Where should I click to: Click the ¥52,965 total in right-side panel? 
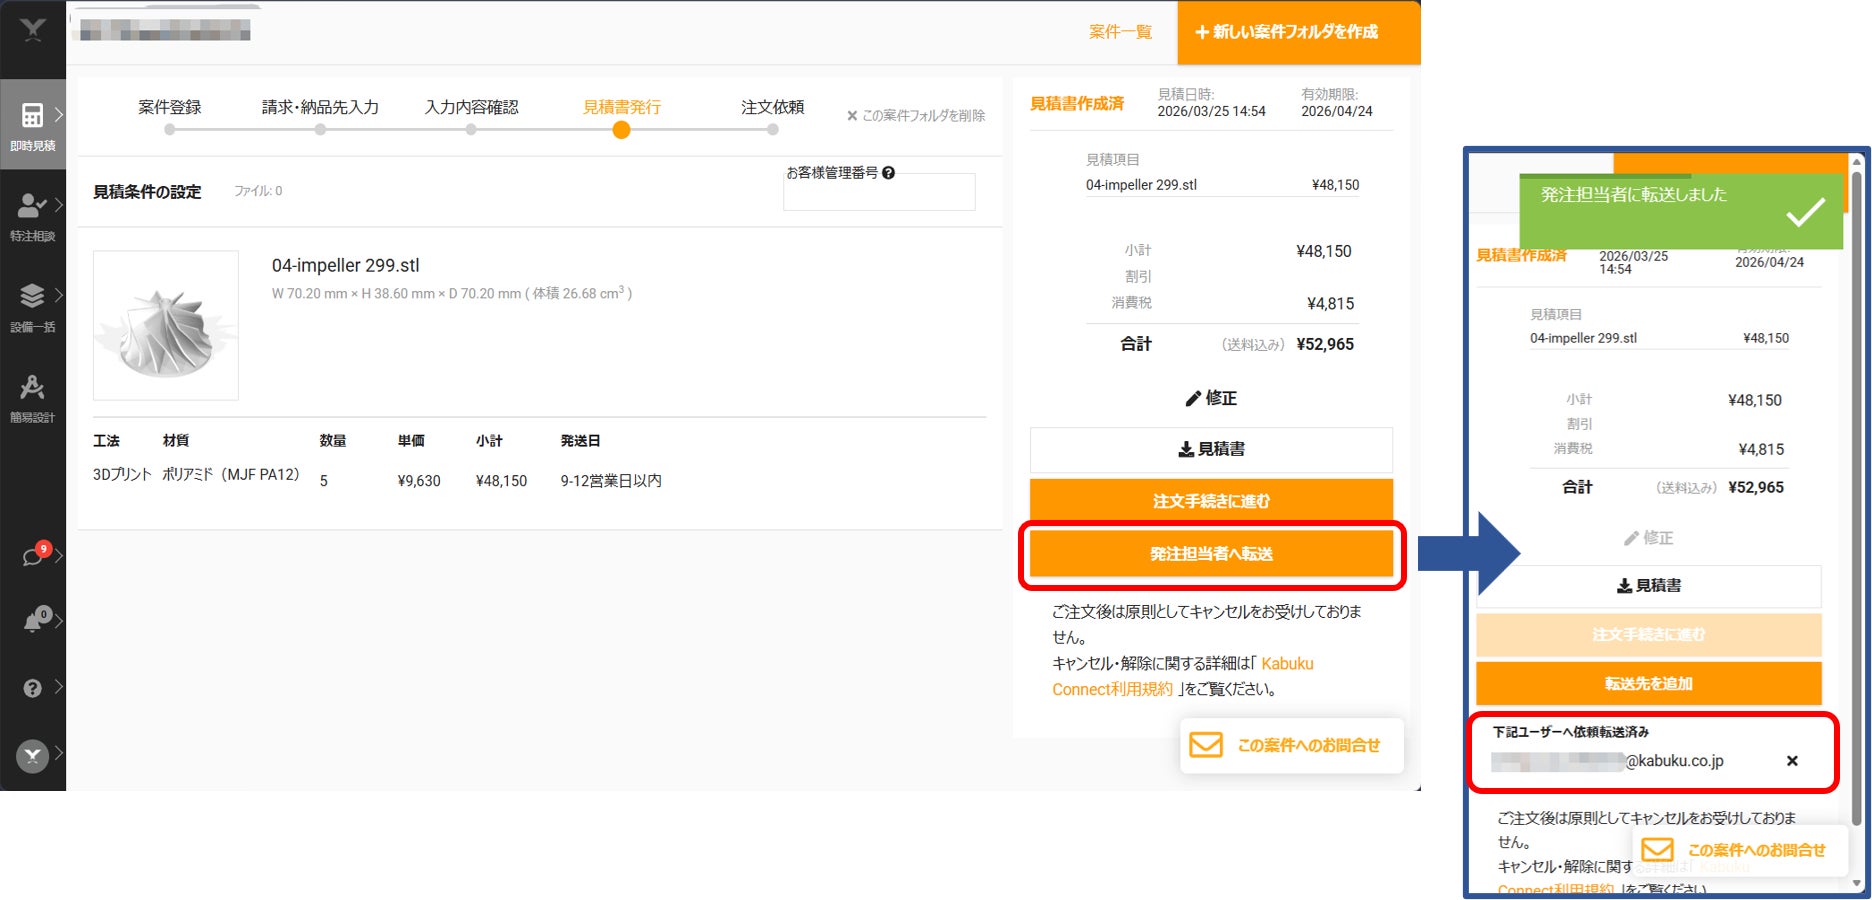tap(1756, 488)
